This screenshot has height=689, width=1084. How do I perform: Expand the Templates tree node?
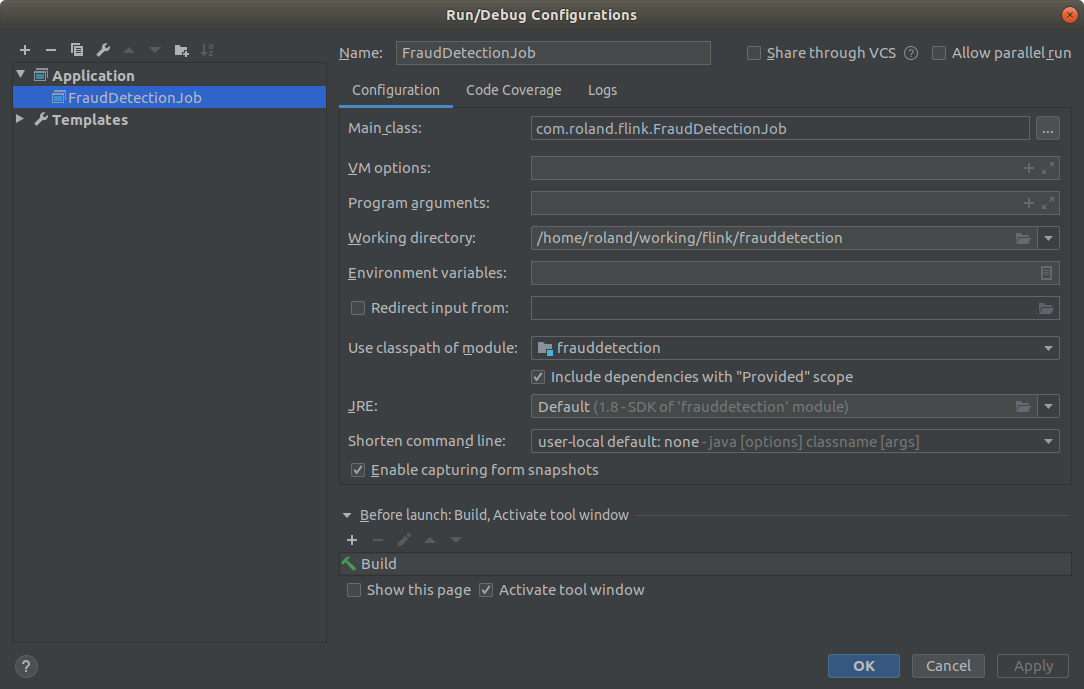pos(21,119)
